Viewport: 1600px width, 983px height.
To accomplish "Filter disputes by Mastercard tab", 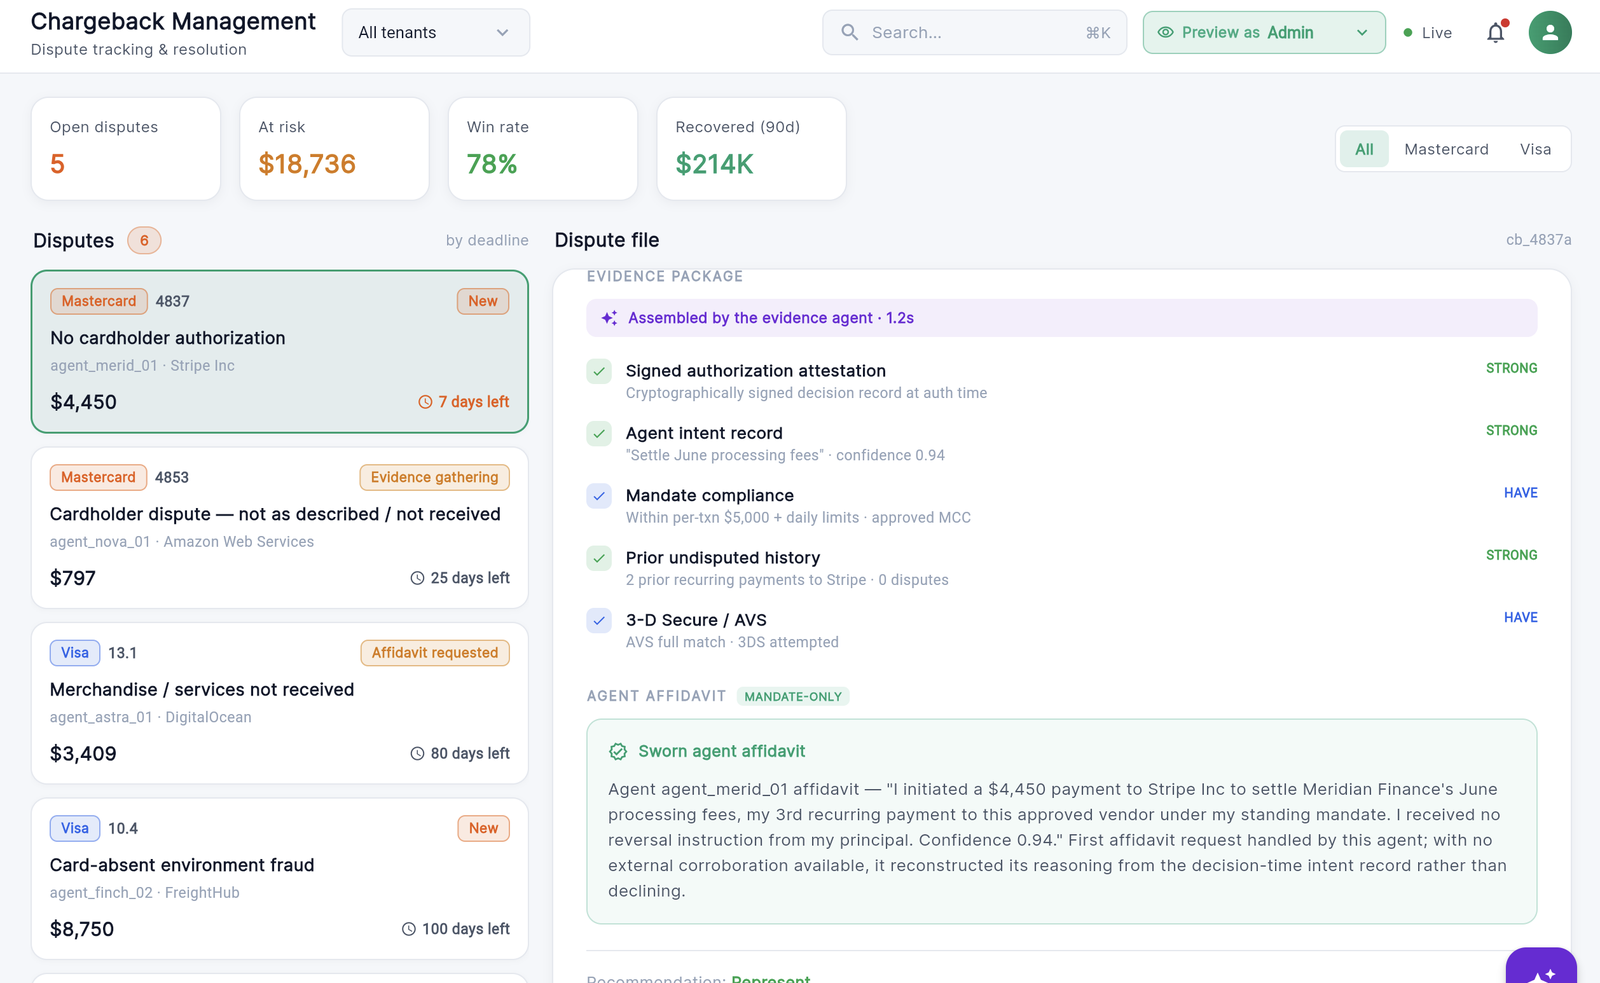I will [1446, 149].
